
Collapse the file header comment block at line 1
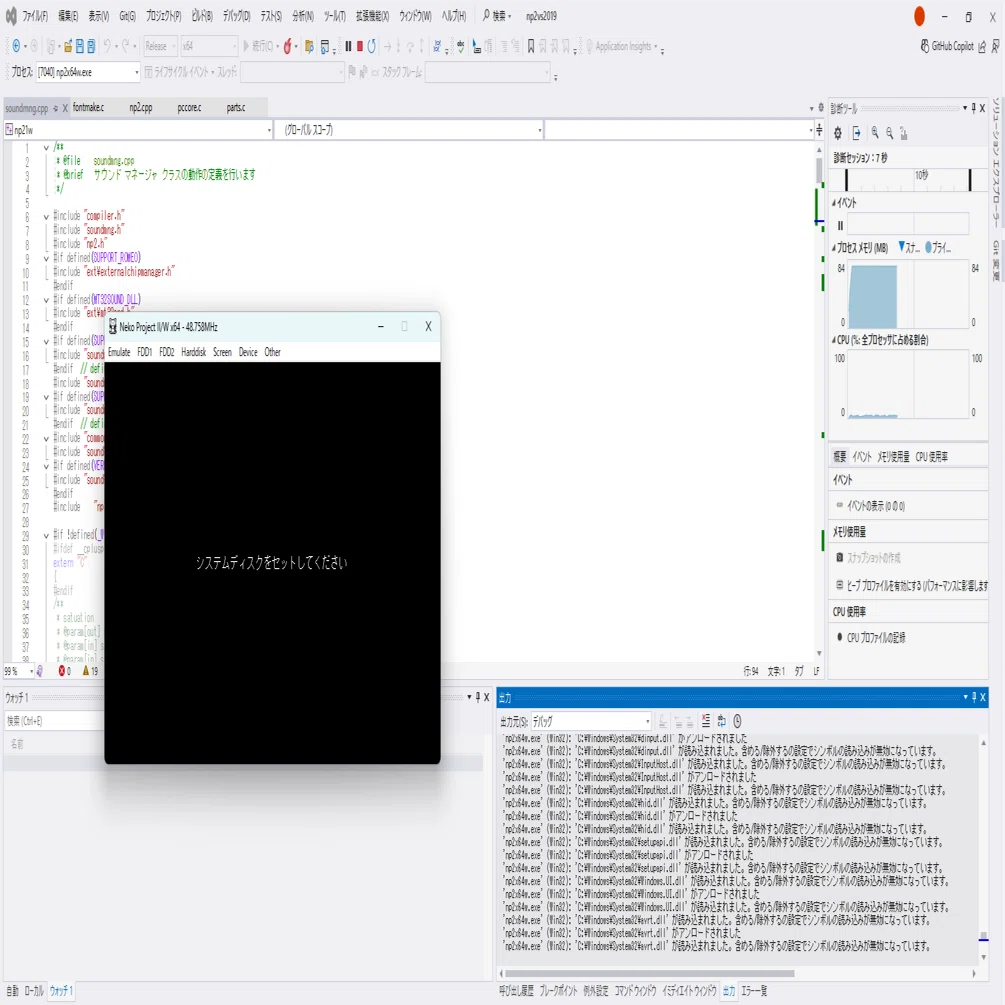click(46, 147)
